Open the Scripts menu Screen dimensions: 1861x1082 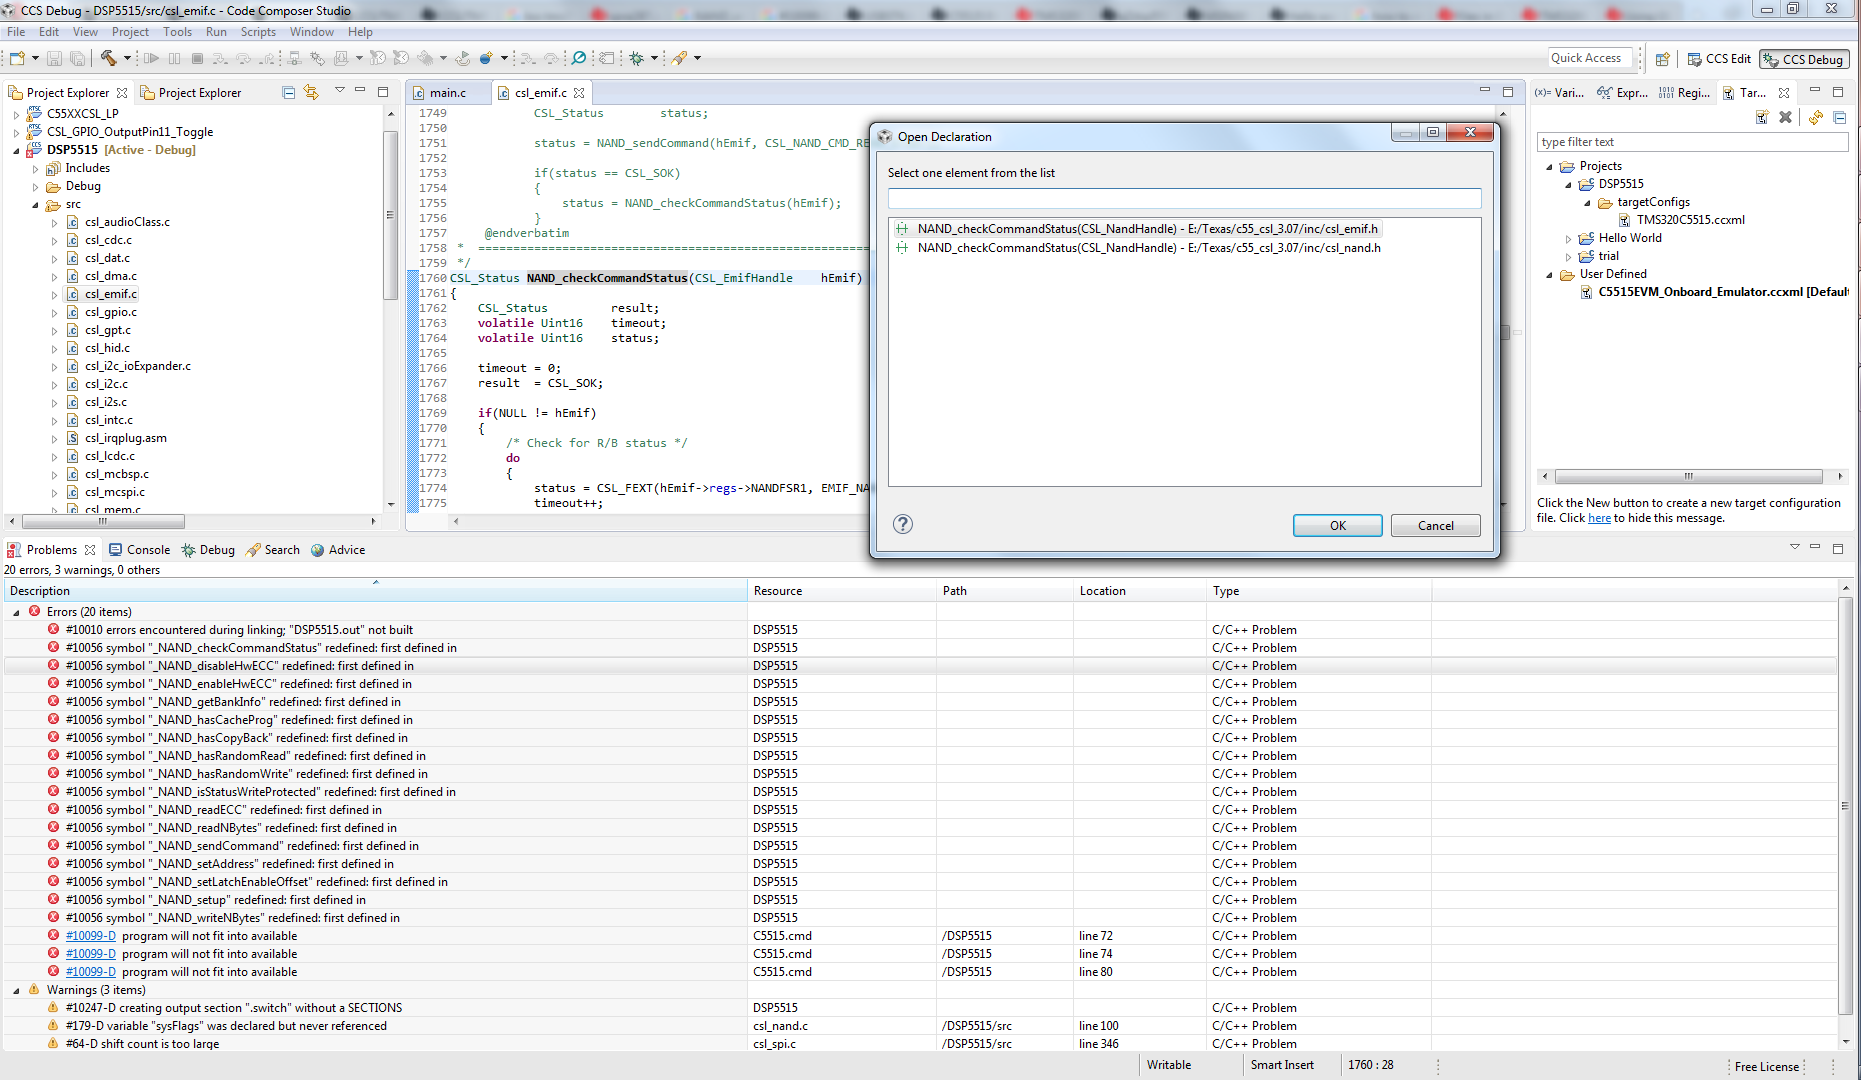257,32
